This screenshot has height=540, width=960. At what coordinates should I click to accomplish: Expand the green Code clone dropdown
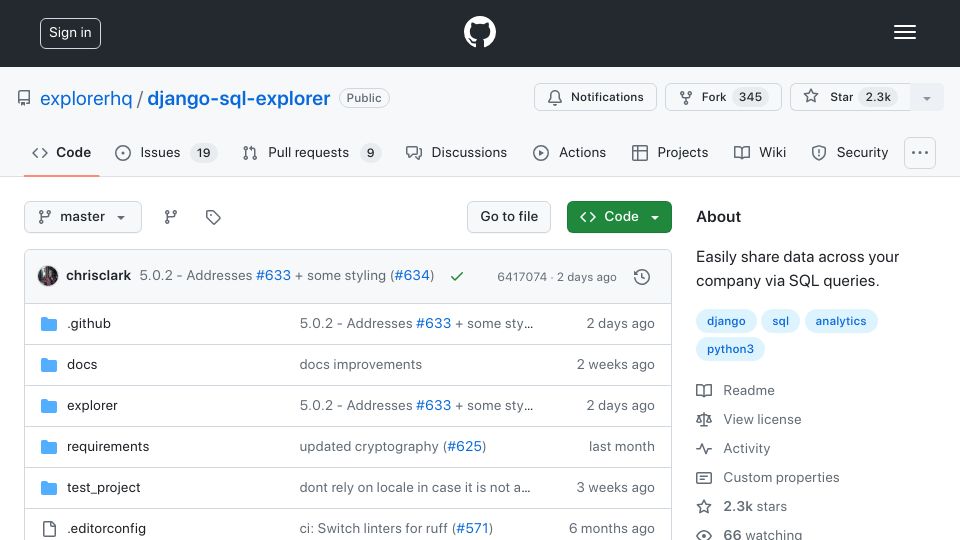click(619, 217)
